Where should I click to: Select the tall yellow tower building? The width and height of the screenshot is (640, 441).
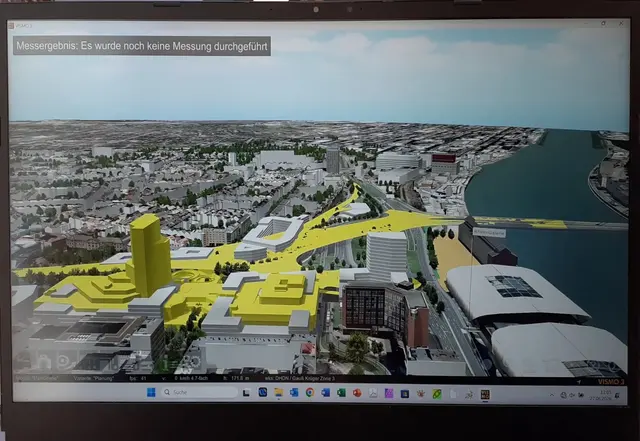pos(149,254)
